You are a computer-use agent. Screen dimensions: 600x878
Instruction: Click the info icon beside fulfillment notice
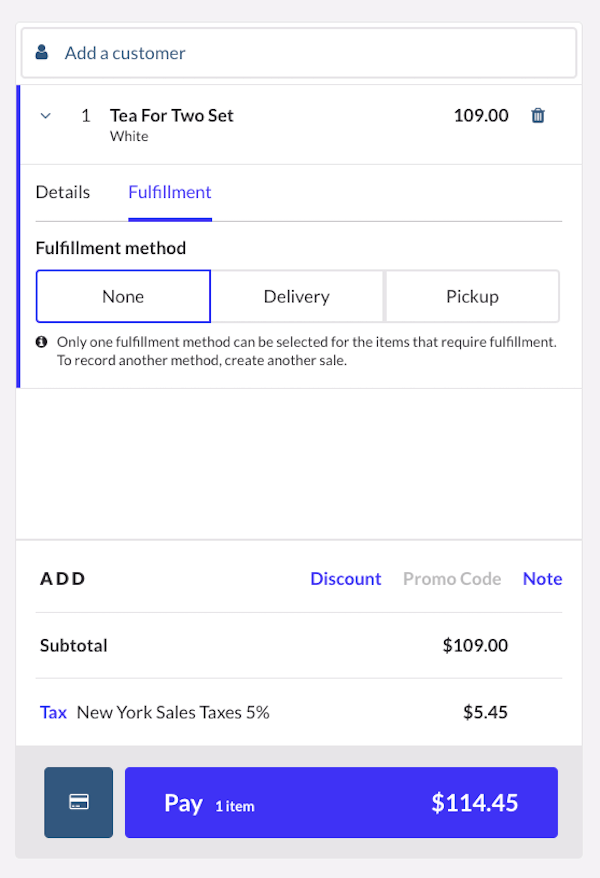[42, 342]
